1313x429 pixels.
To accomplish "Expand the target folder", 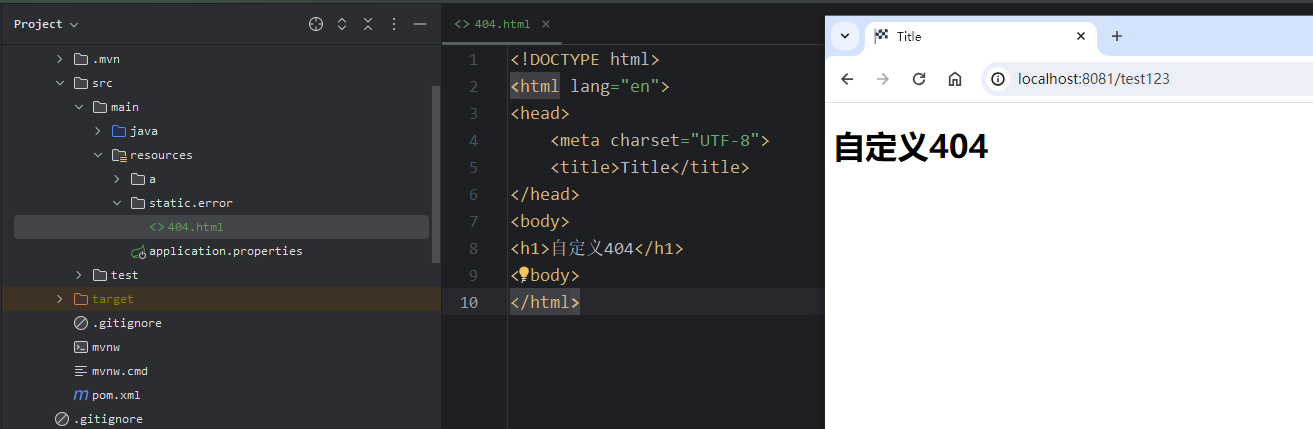I will pyautogui.click(x=60, y=299).
